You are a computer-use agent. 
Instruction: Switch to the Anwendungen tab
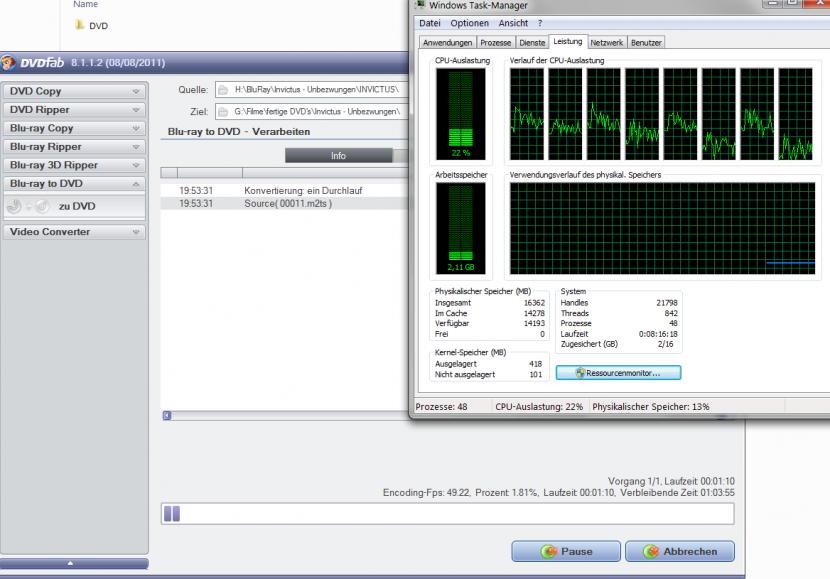[447, 42]
